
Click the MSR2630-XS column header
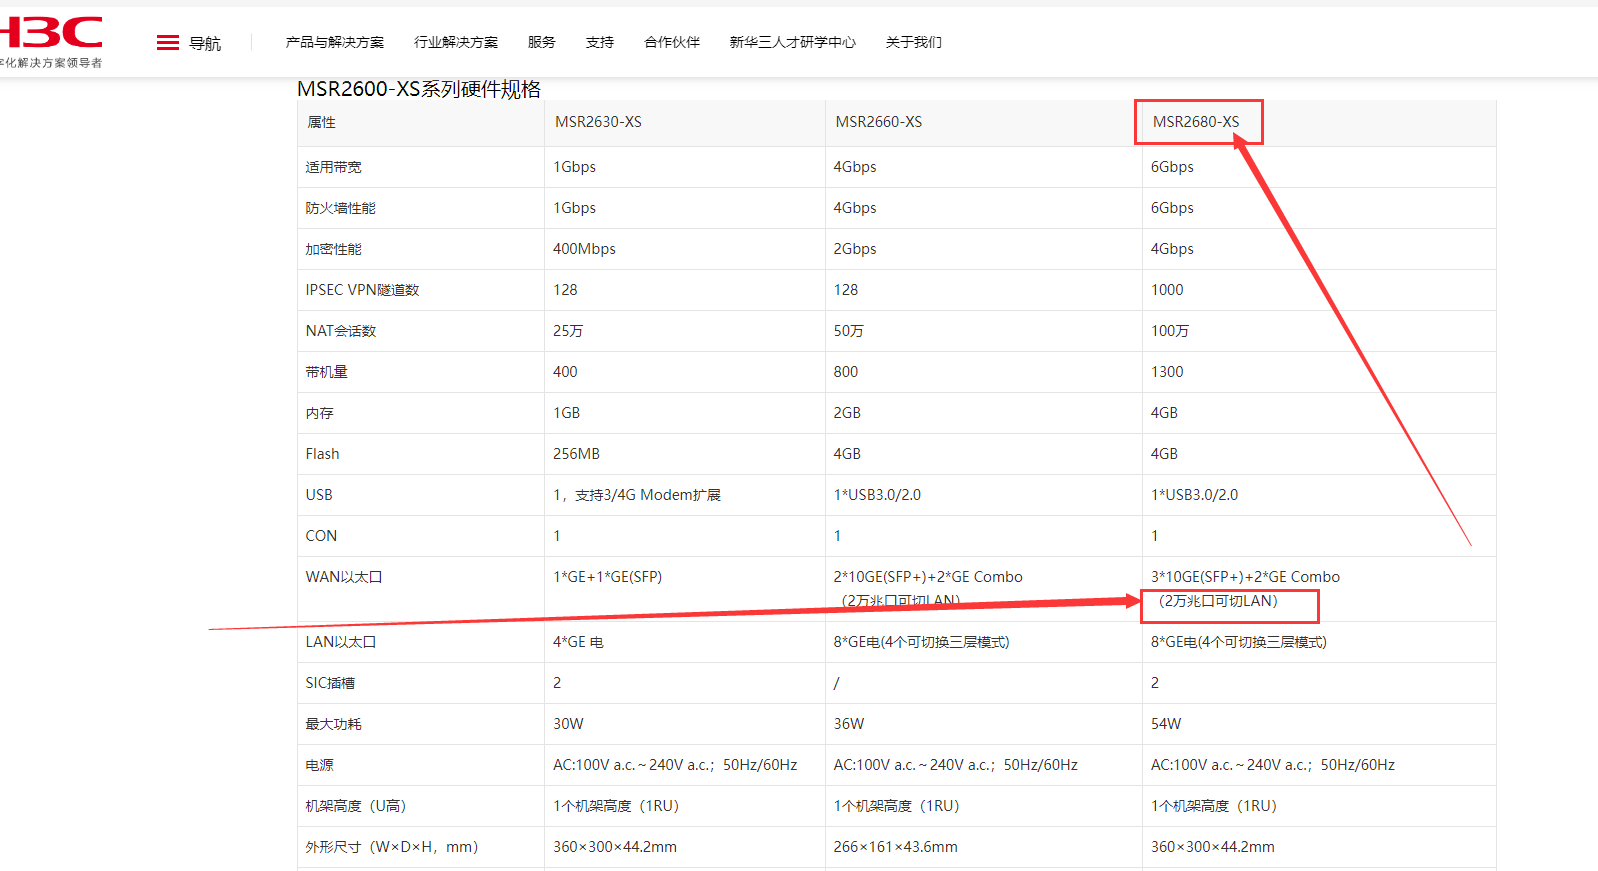598,122
